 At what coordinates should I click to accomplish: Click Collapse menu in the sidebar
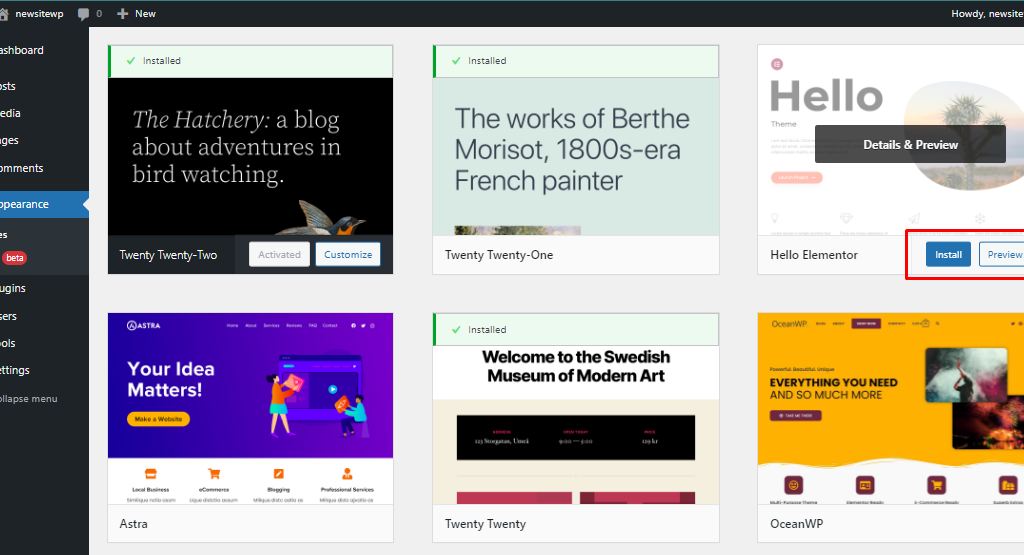(x=29, y=398)
